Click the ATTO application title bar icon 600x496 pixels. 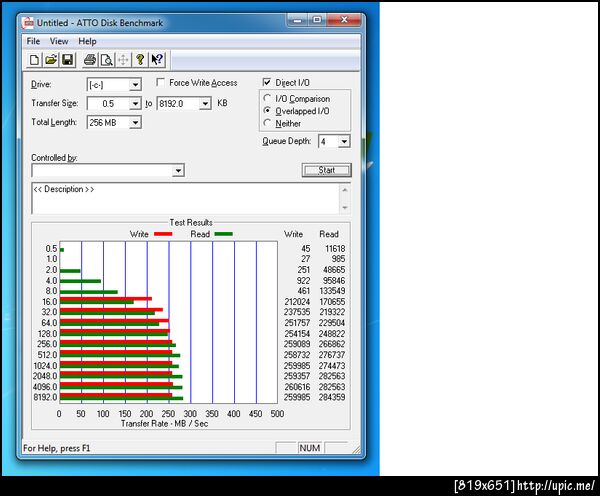click(x=28, y=23)
